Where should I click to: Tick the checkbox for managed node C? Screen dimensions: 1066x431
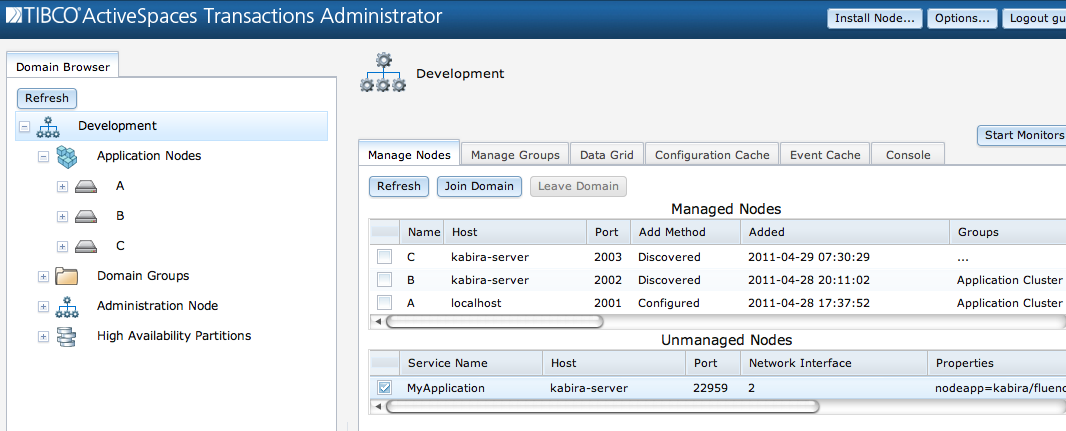click(385, 257)
